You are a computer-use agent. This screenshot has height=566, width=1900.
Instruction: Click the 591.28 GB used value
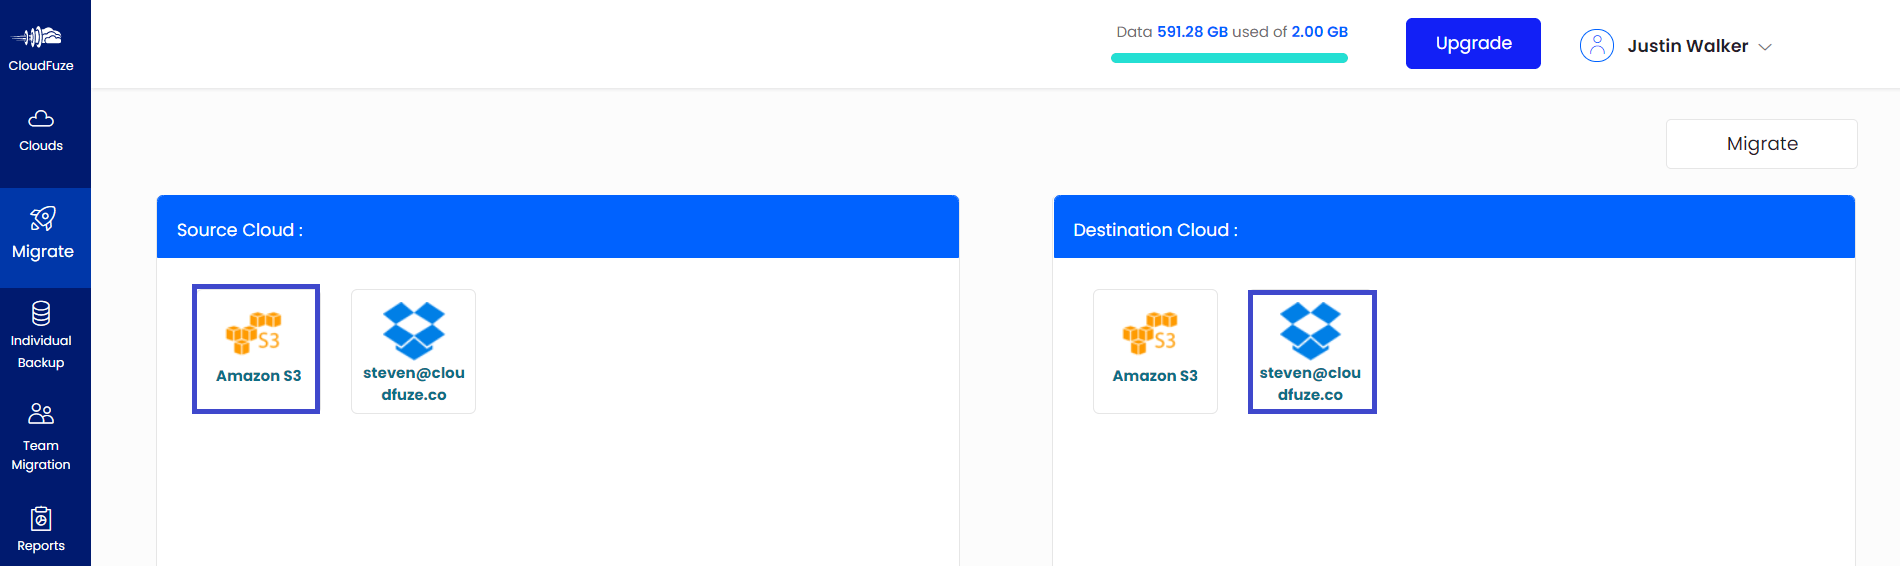pos(1192,32)
